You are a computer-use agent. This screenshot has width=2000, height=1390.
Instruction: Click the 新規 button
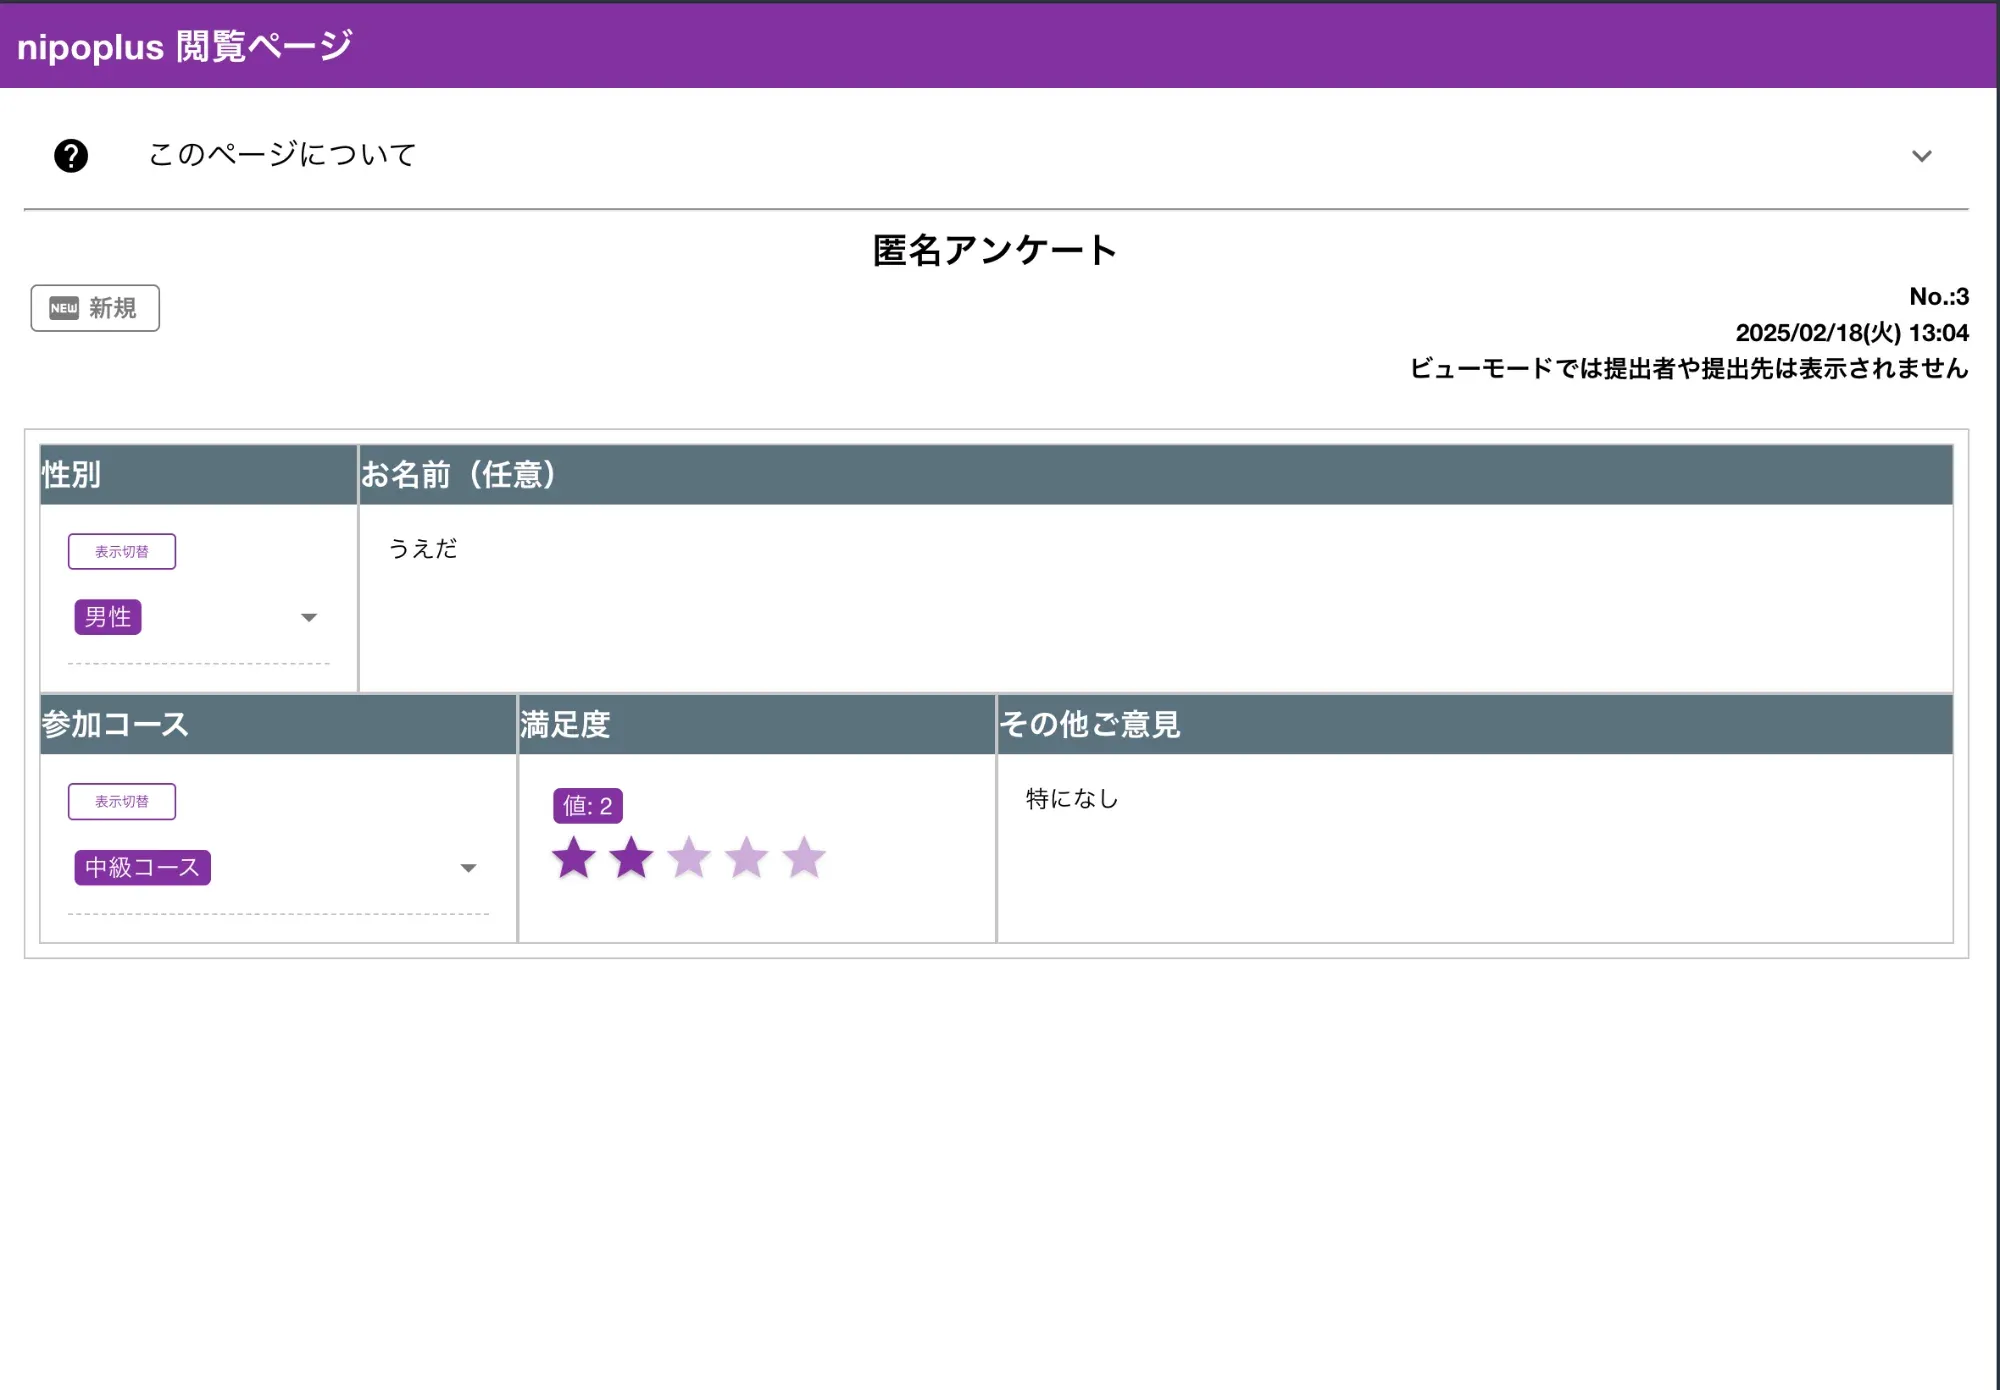(x=94, y=308)
